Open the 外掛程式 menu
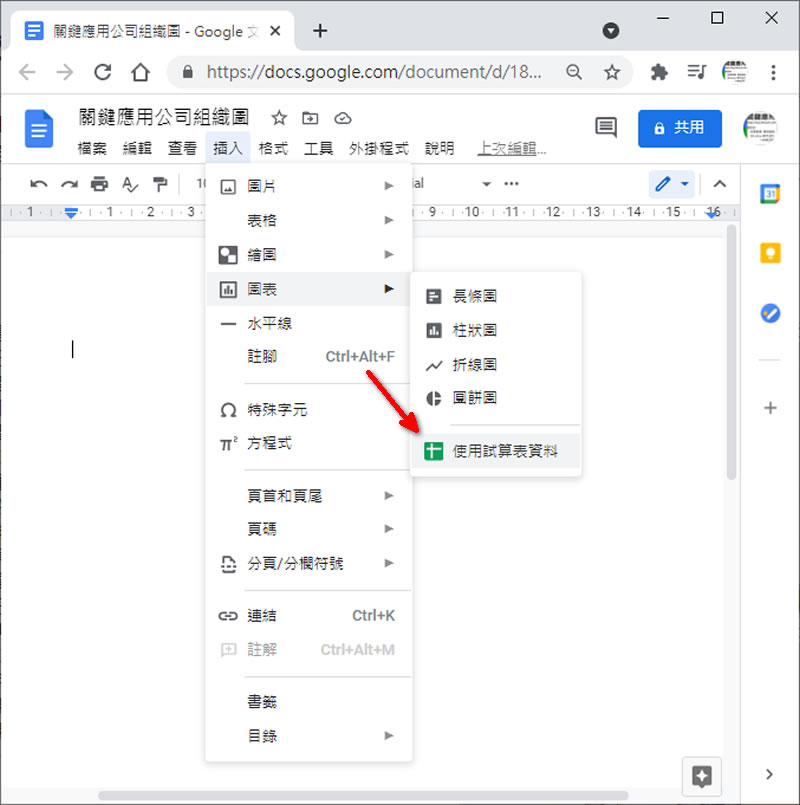The image size is (800, 805). tap(379, 148)
